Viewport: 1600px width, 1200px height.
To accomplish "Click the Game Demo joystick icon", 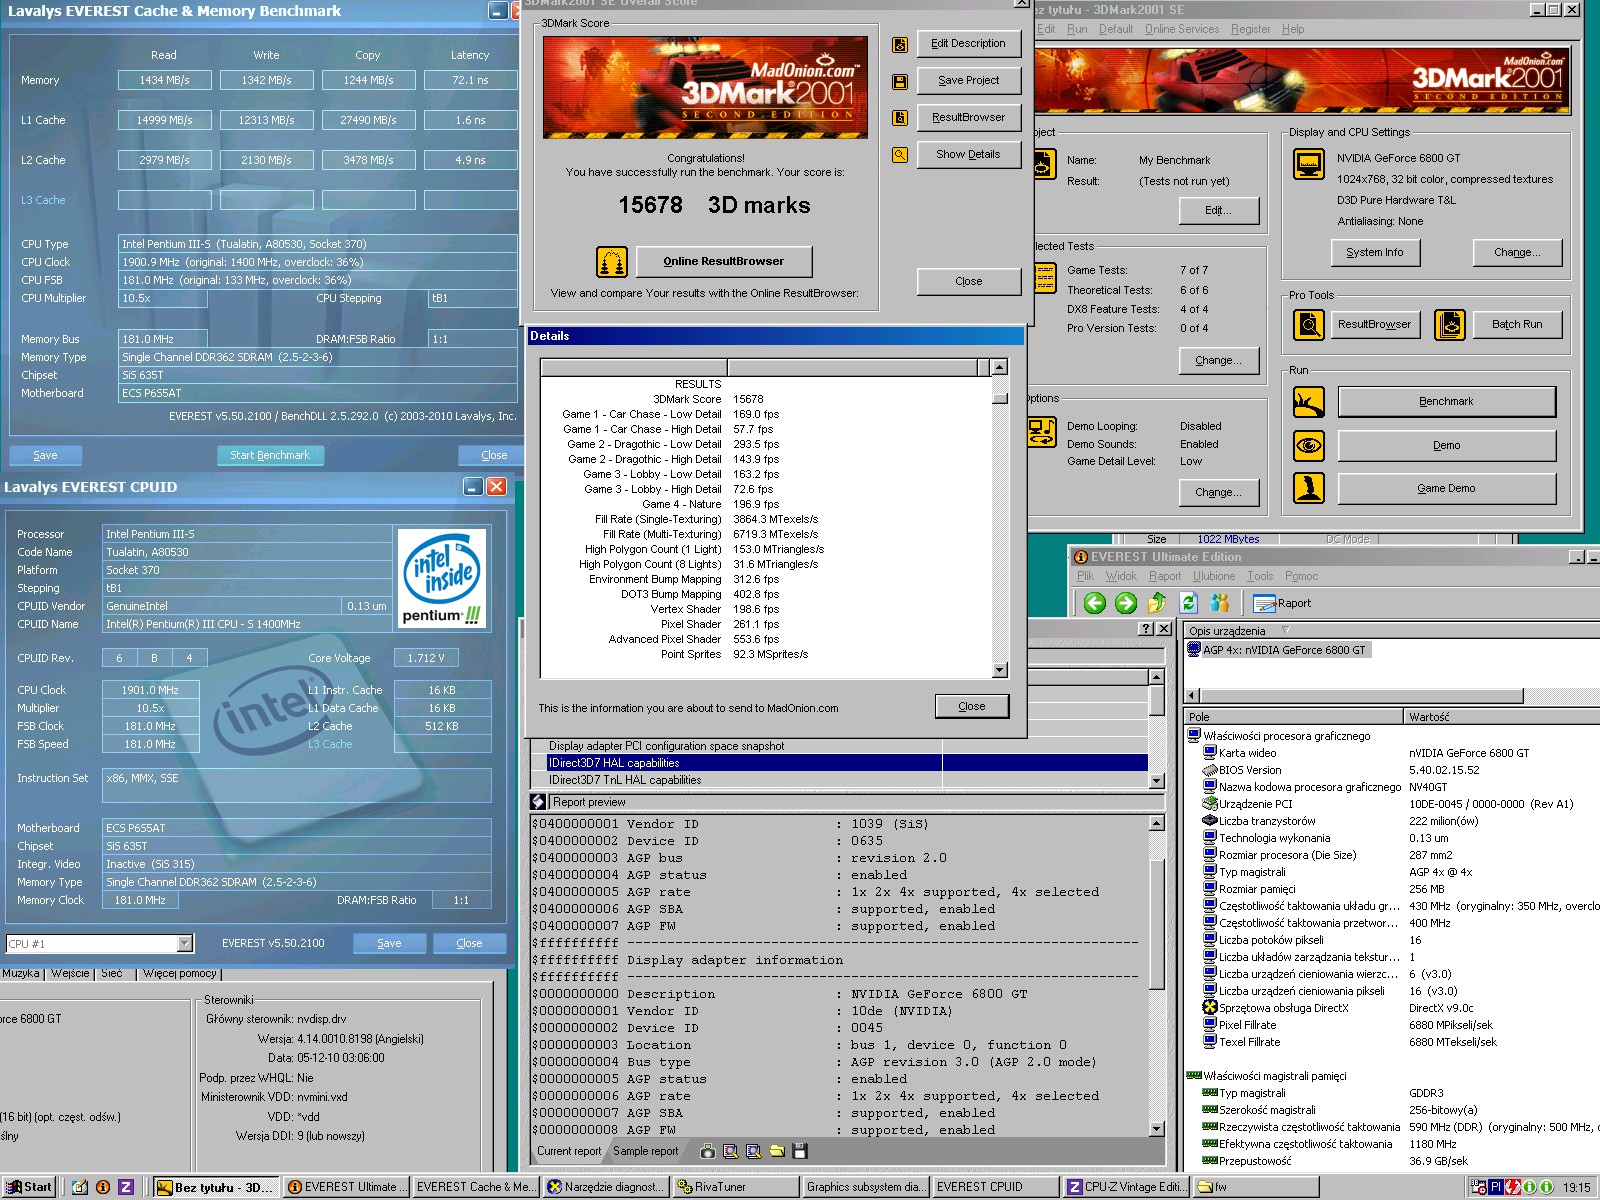I will [x=1309, y=488].
